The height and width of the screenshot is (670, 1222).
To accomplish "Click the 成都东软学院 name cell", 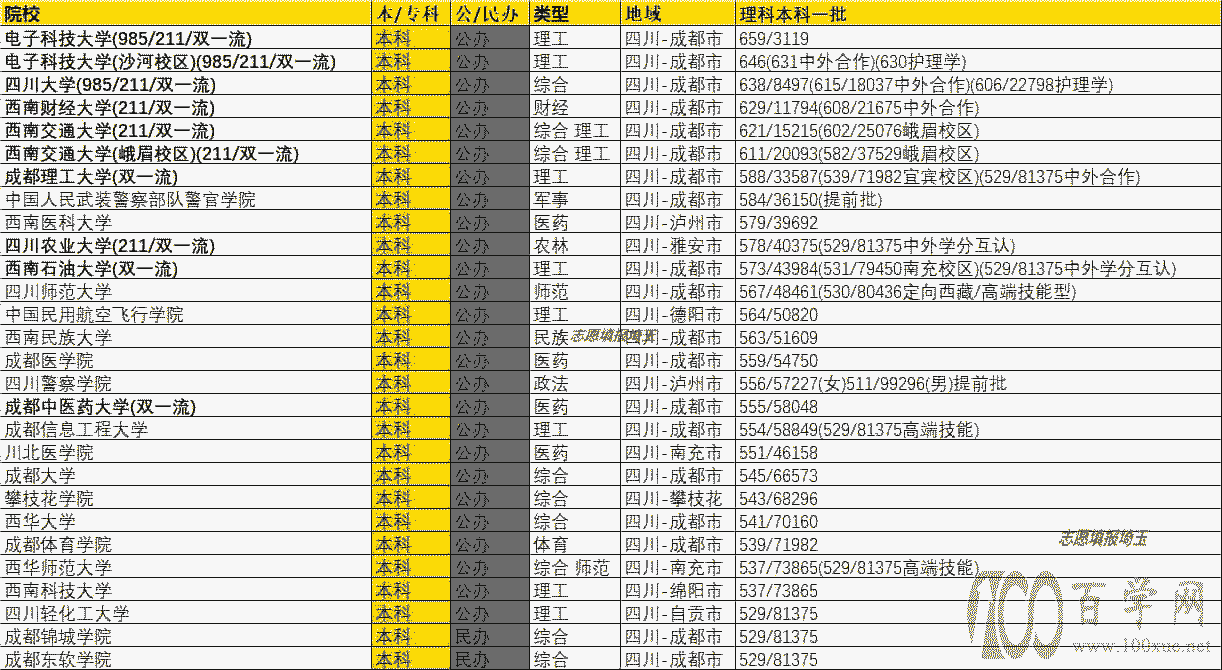I will 186,660.
